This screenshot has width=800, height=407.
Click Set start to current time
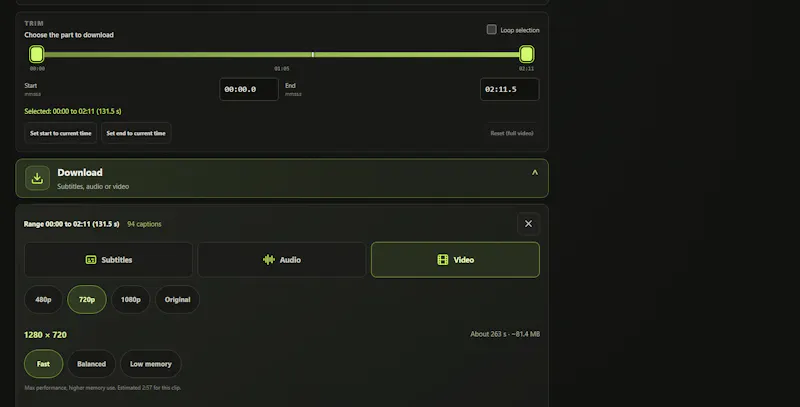(x=61, y=133)
